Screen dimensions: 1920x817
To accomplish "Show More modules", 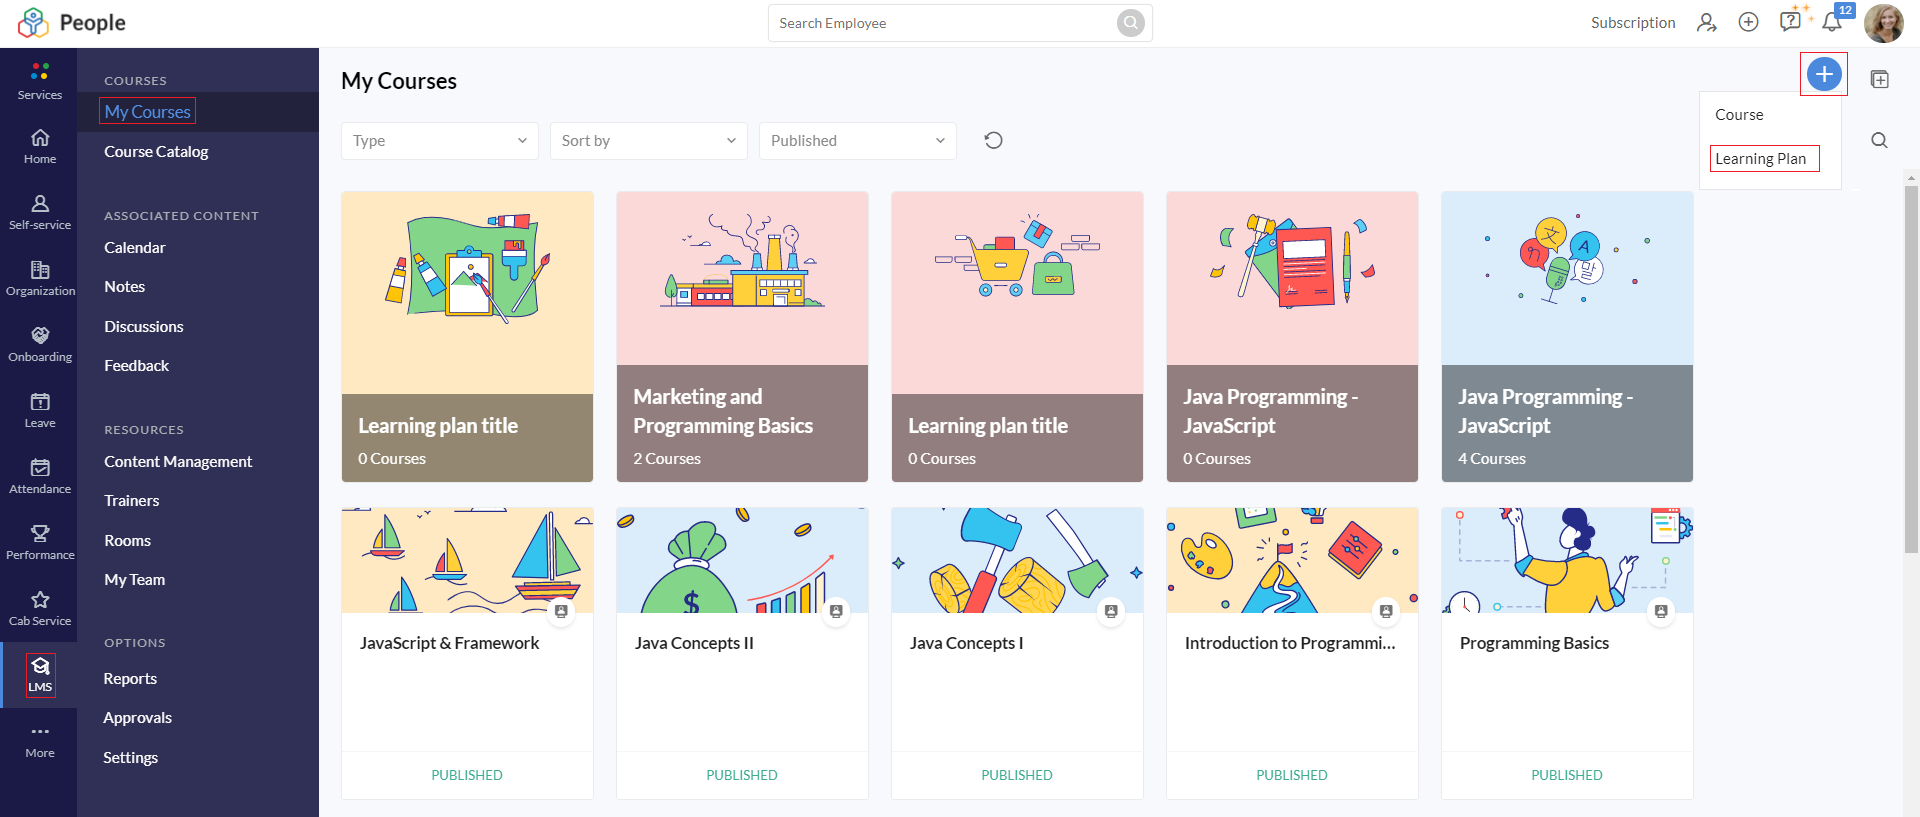I will [x=40, y=740].
